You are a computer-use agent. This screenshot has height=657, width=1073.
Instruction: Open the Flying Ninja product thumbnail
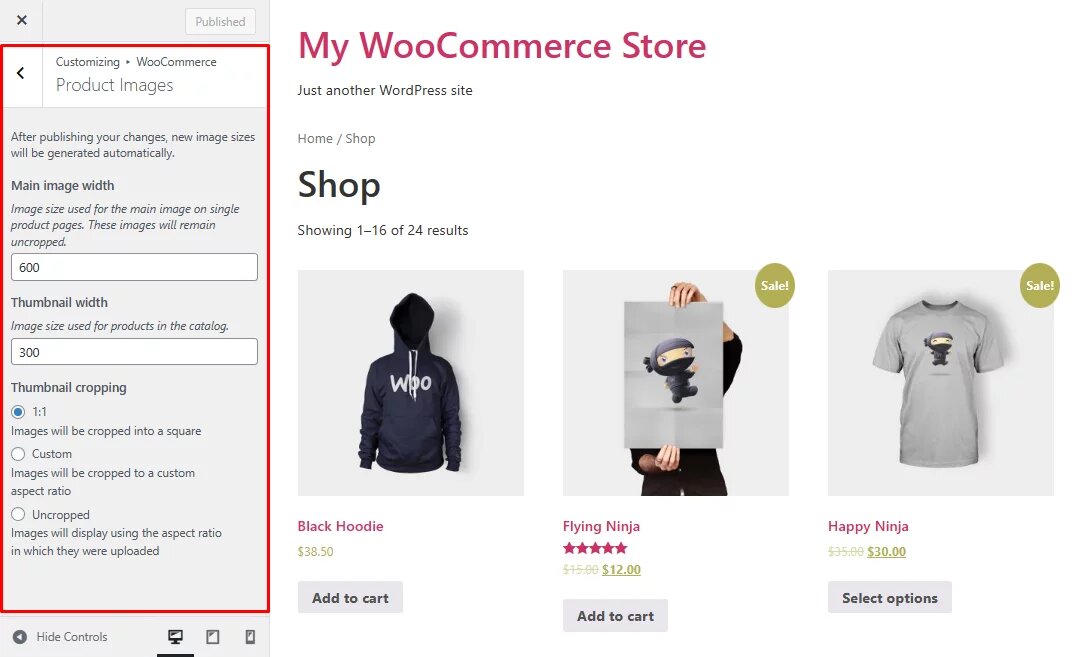[x=675, y=381]
